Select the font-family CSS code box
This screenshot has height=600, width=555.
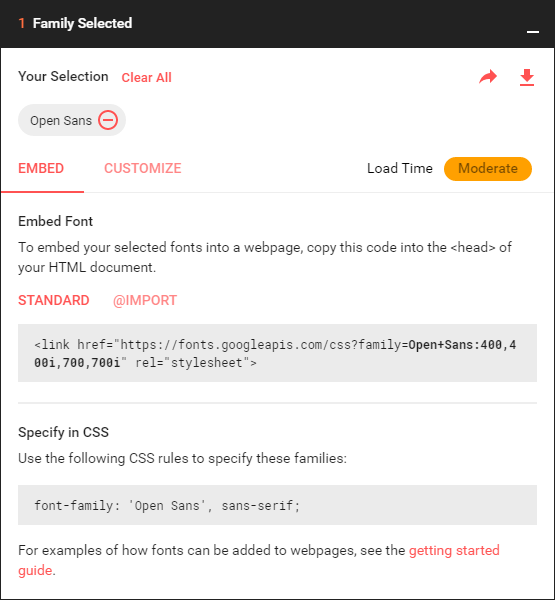[278, 505]
